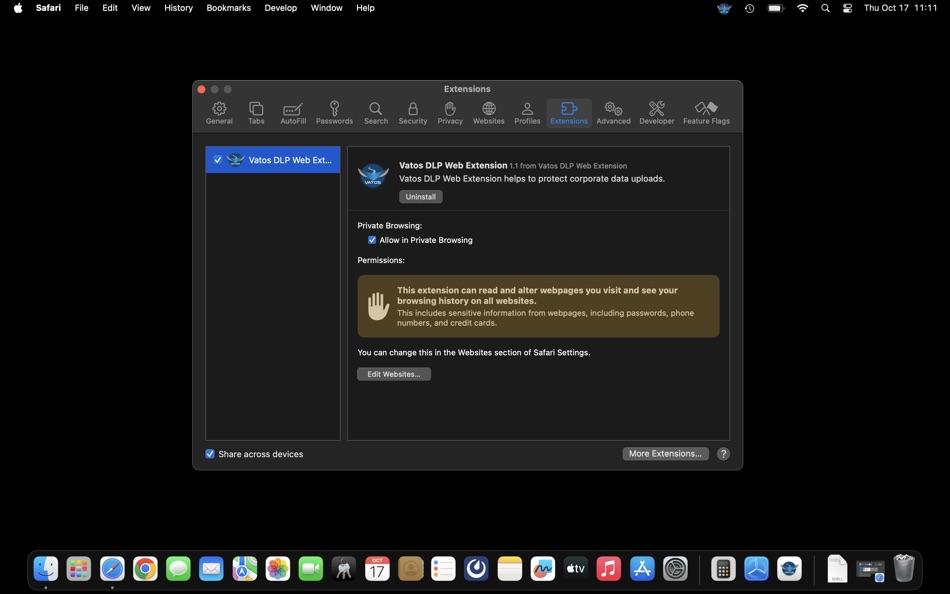Image resolution: width=950 pixels, height=594 pixels.
Task: Open More Extensions...
Action: point(665,453)
